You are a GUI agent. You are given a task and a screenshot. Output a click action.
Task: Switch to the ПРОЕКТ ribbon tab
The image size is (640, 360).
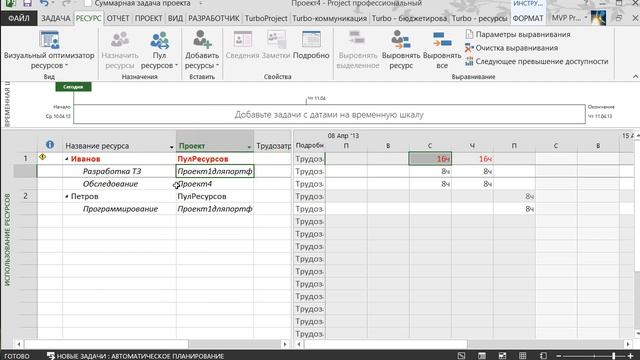click(149, 18)
